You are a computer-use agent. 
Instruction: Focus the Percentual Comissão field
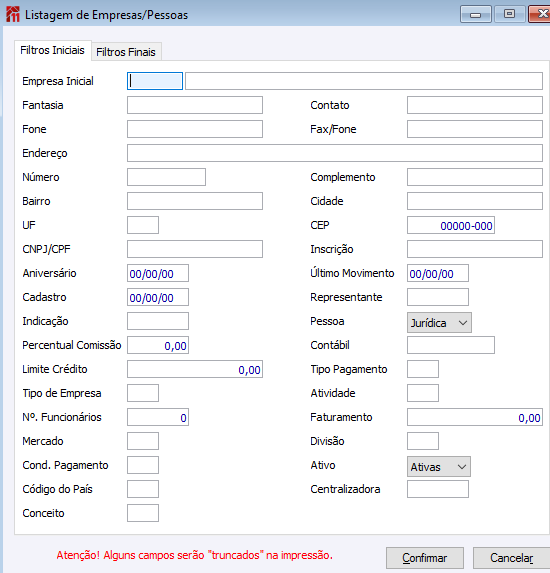pyautogui.click(x=158, y=345)
